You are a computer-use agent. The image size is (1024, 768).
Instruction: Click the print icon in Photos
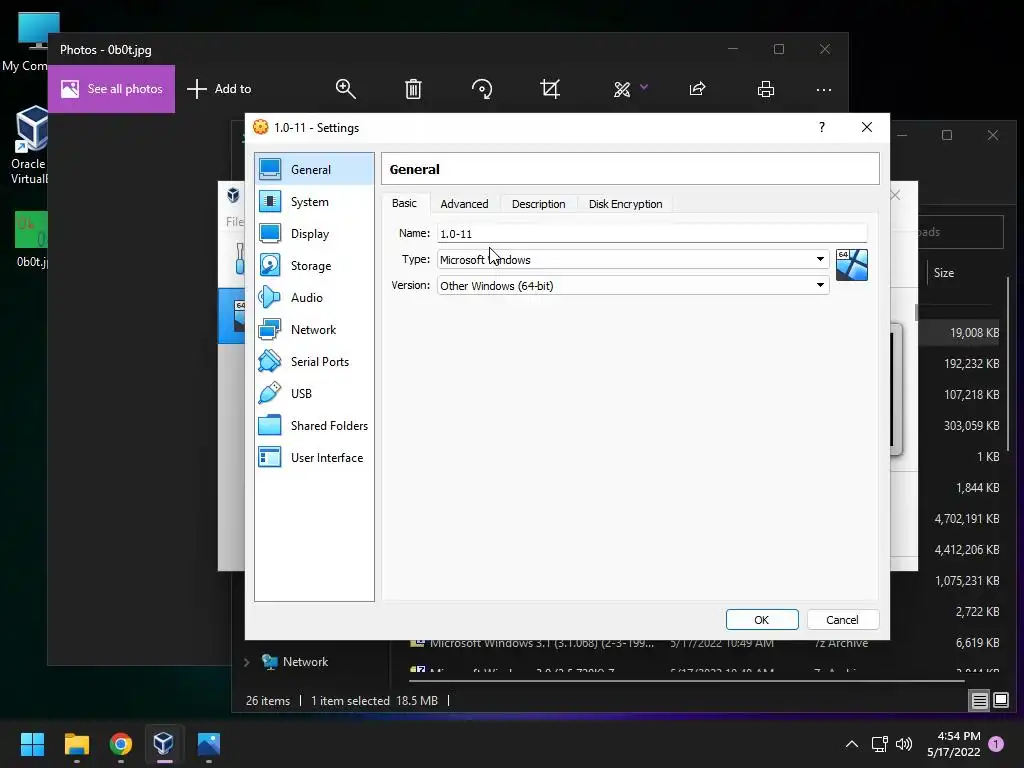pyautogui.click(x=766, y=89)
